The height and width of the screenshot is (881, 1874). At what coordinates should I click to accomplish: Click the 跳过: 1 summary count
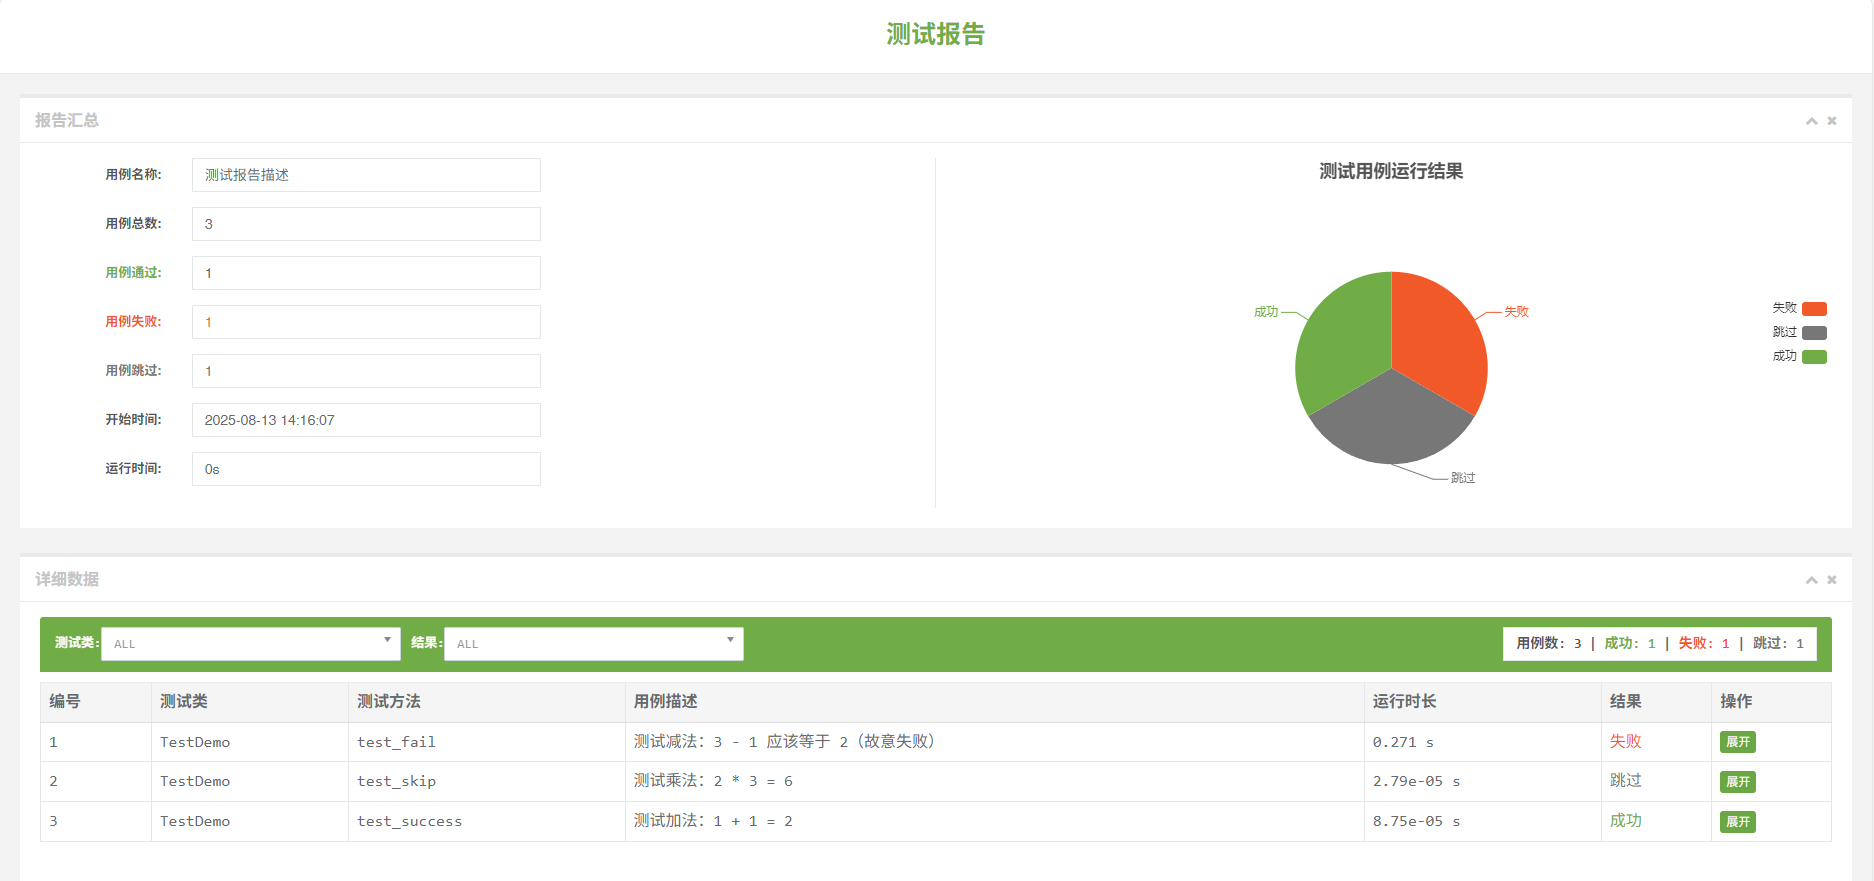1778,644
